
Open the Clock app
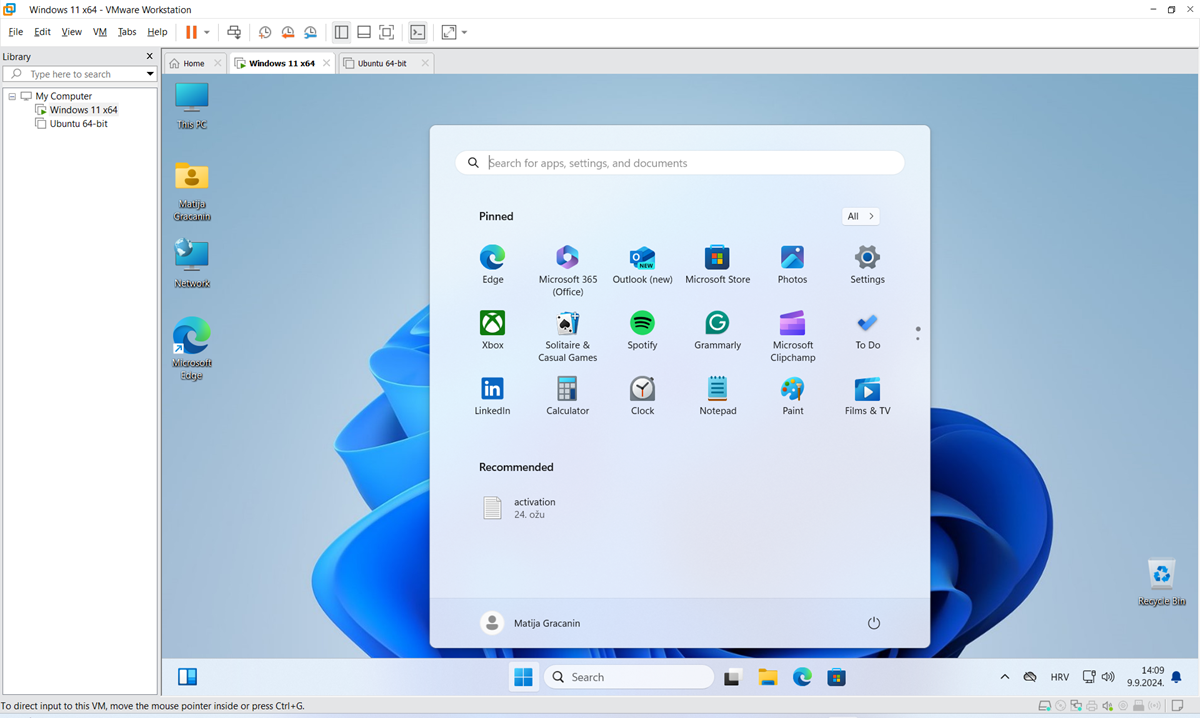tap(642, 396)
